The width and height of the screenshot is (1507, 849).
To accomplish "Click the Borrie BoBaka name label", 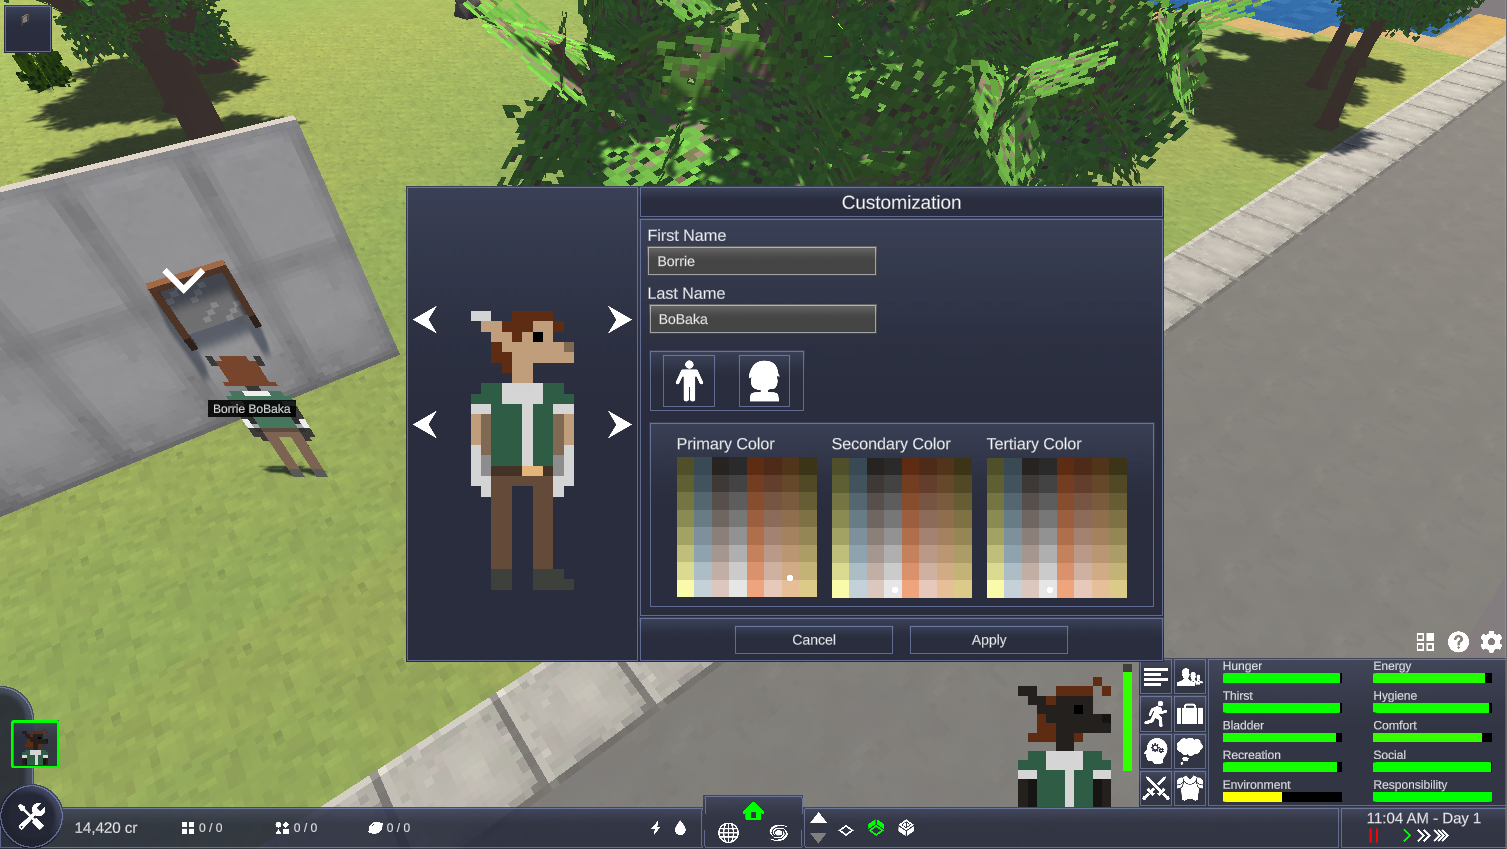I will coord(251,409).
